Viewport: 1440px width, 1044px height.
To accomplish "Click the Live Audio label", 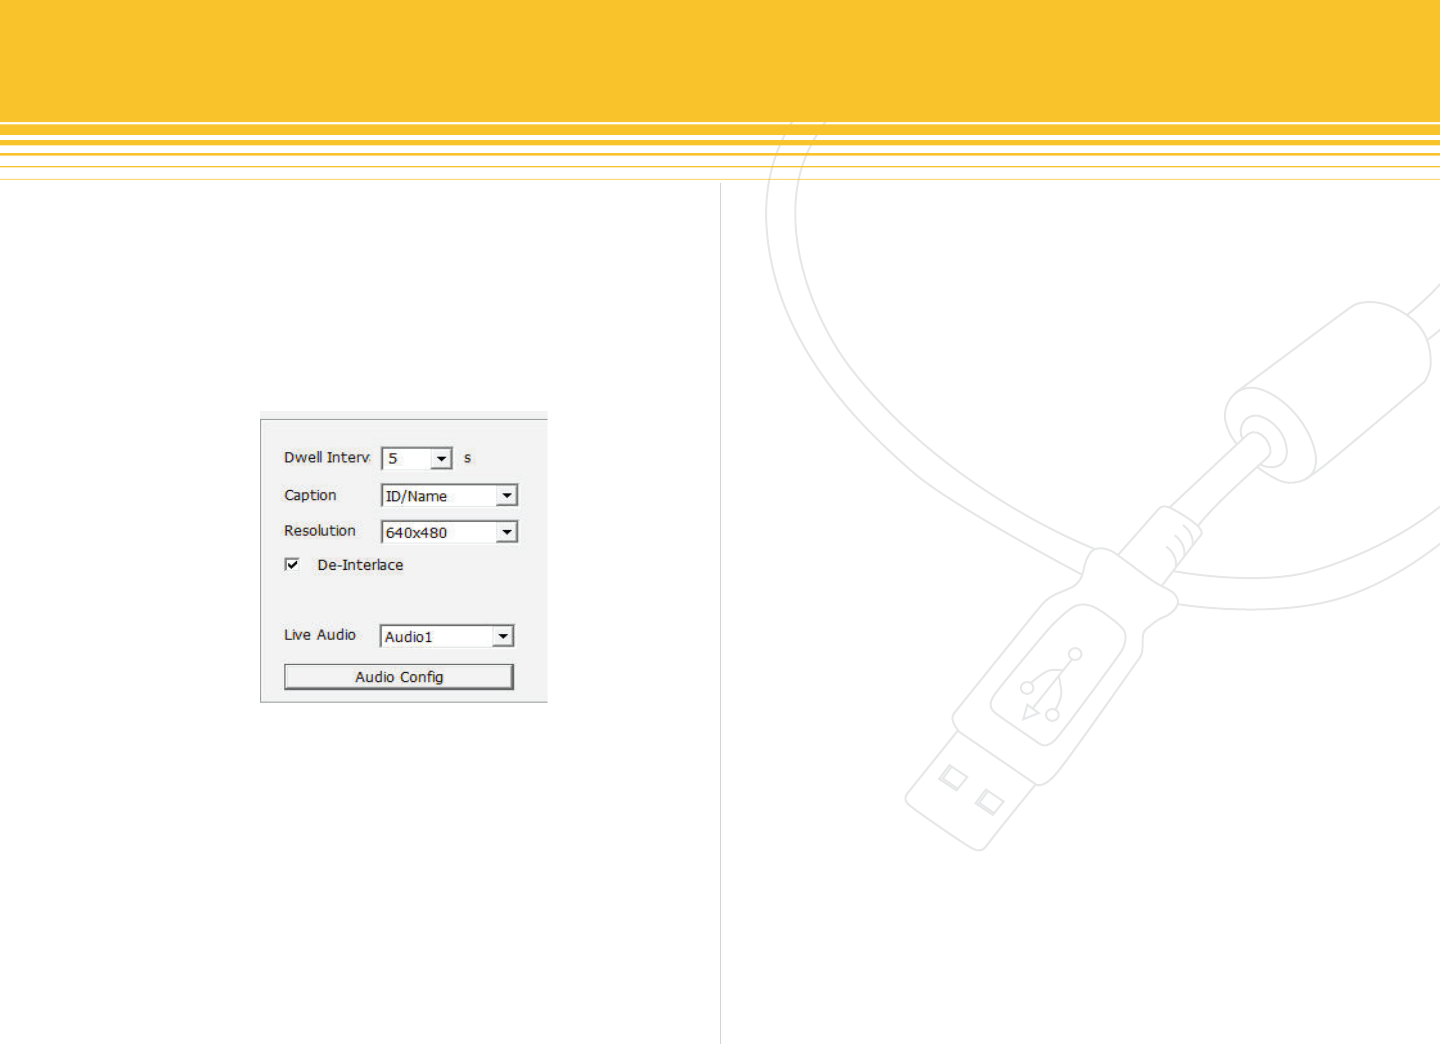I will pos(320,635).
